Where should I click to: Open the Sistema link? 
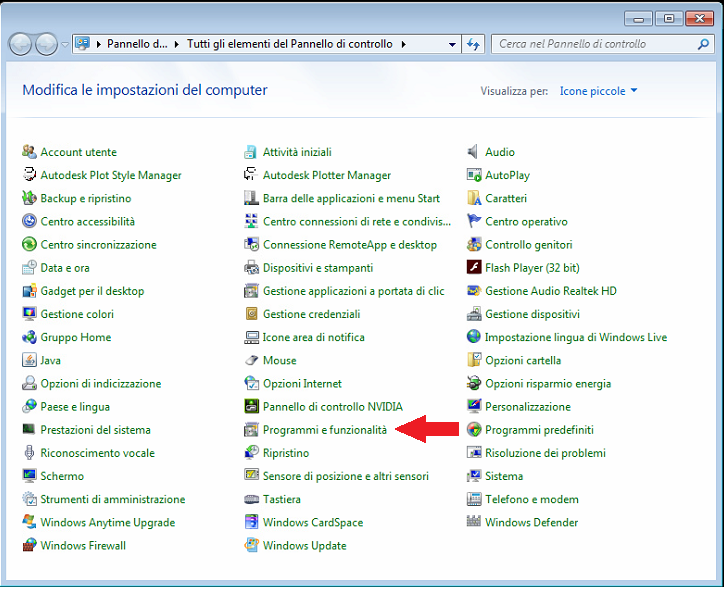(x=504, y=475)
